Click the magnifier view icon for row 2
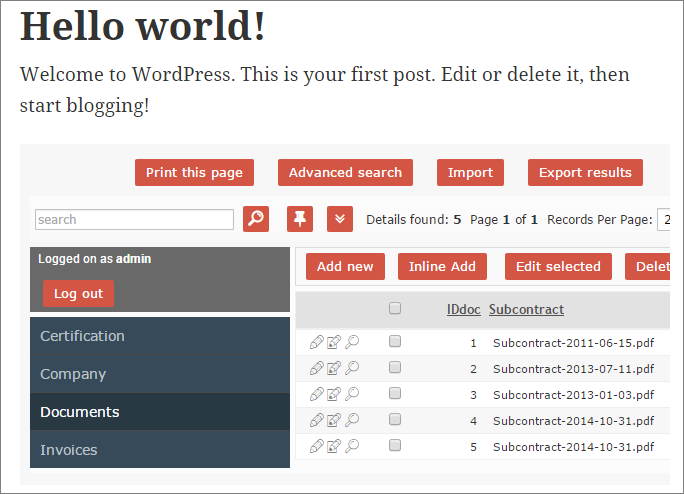Viewport: 684px width, 494px height. click(352, 368)
